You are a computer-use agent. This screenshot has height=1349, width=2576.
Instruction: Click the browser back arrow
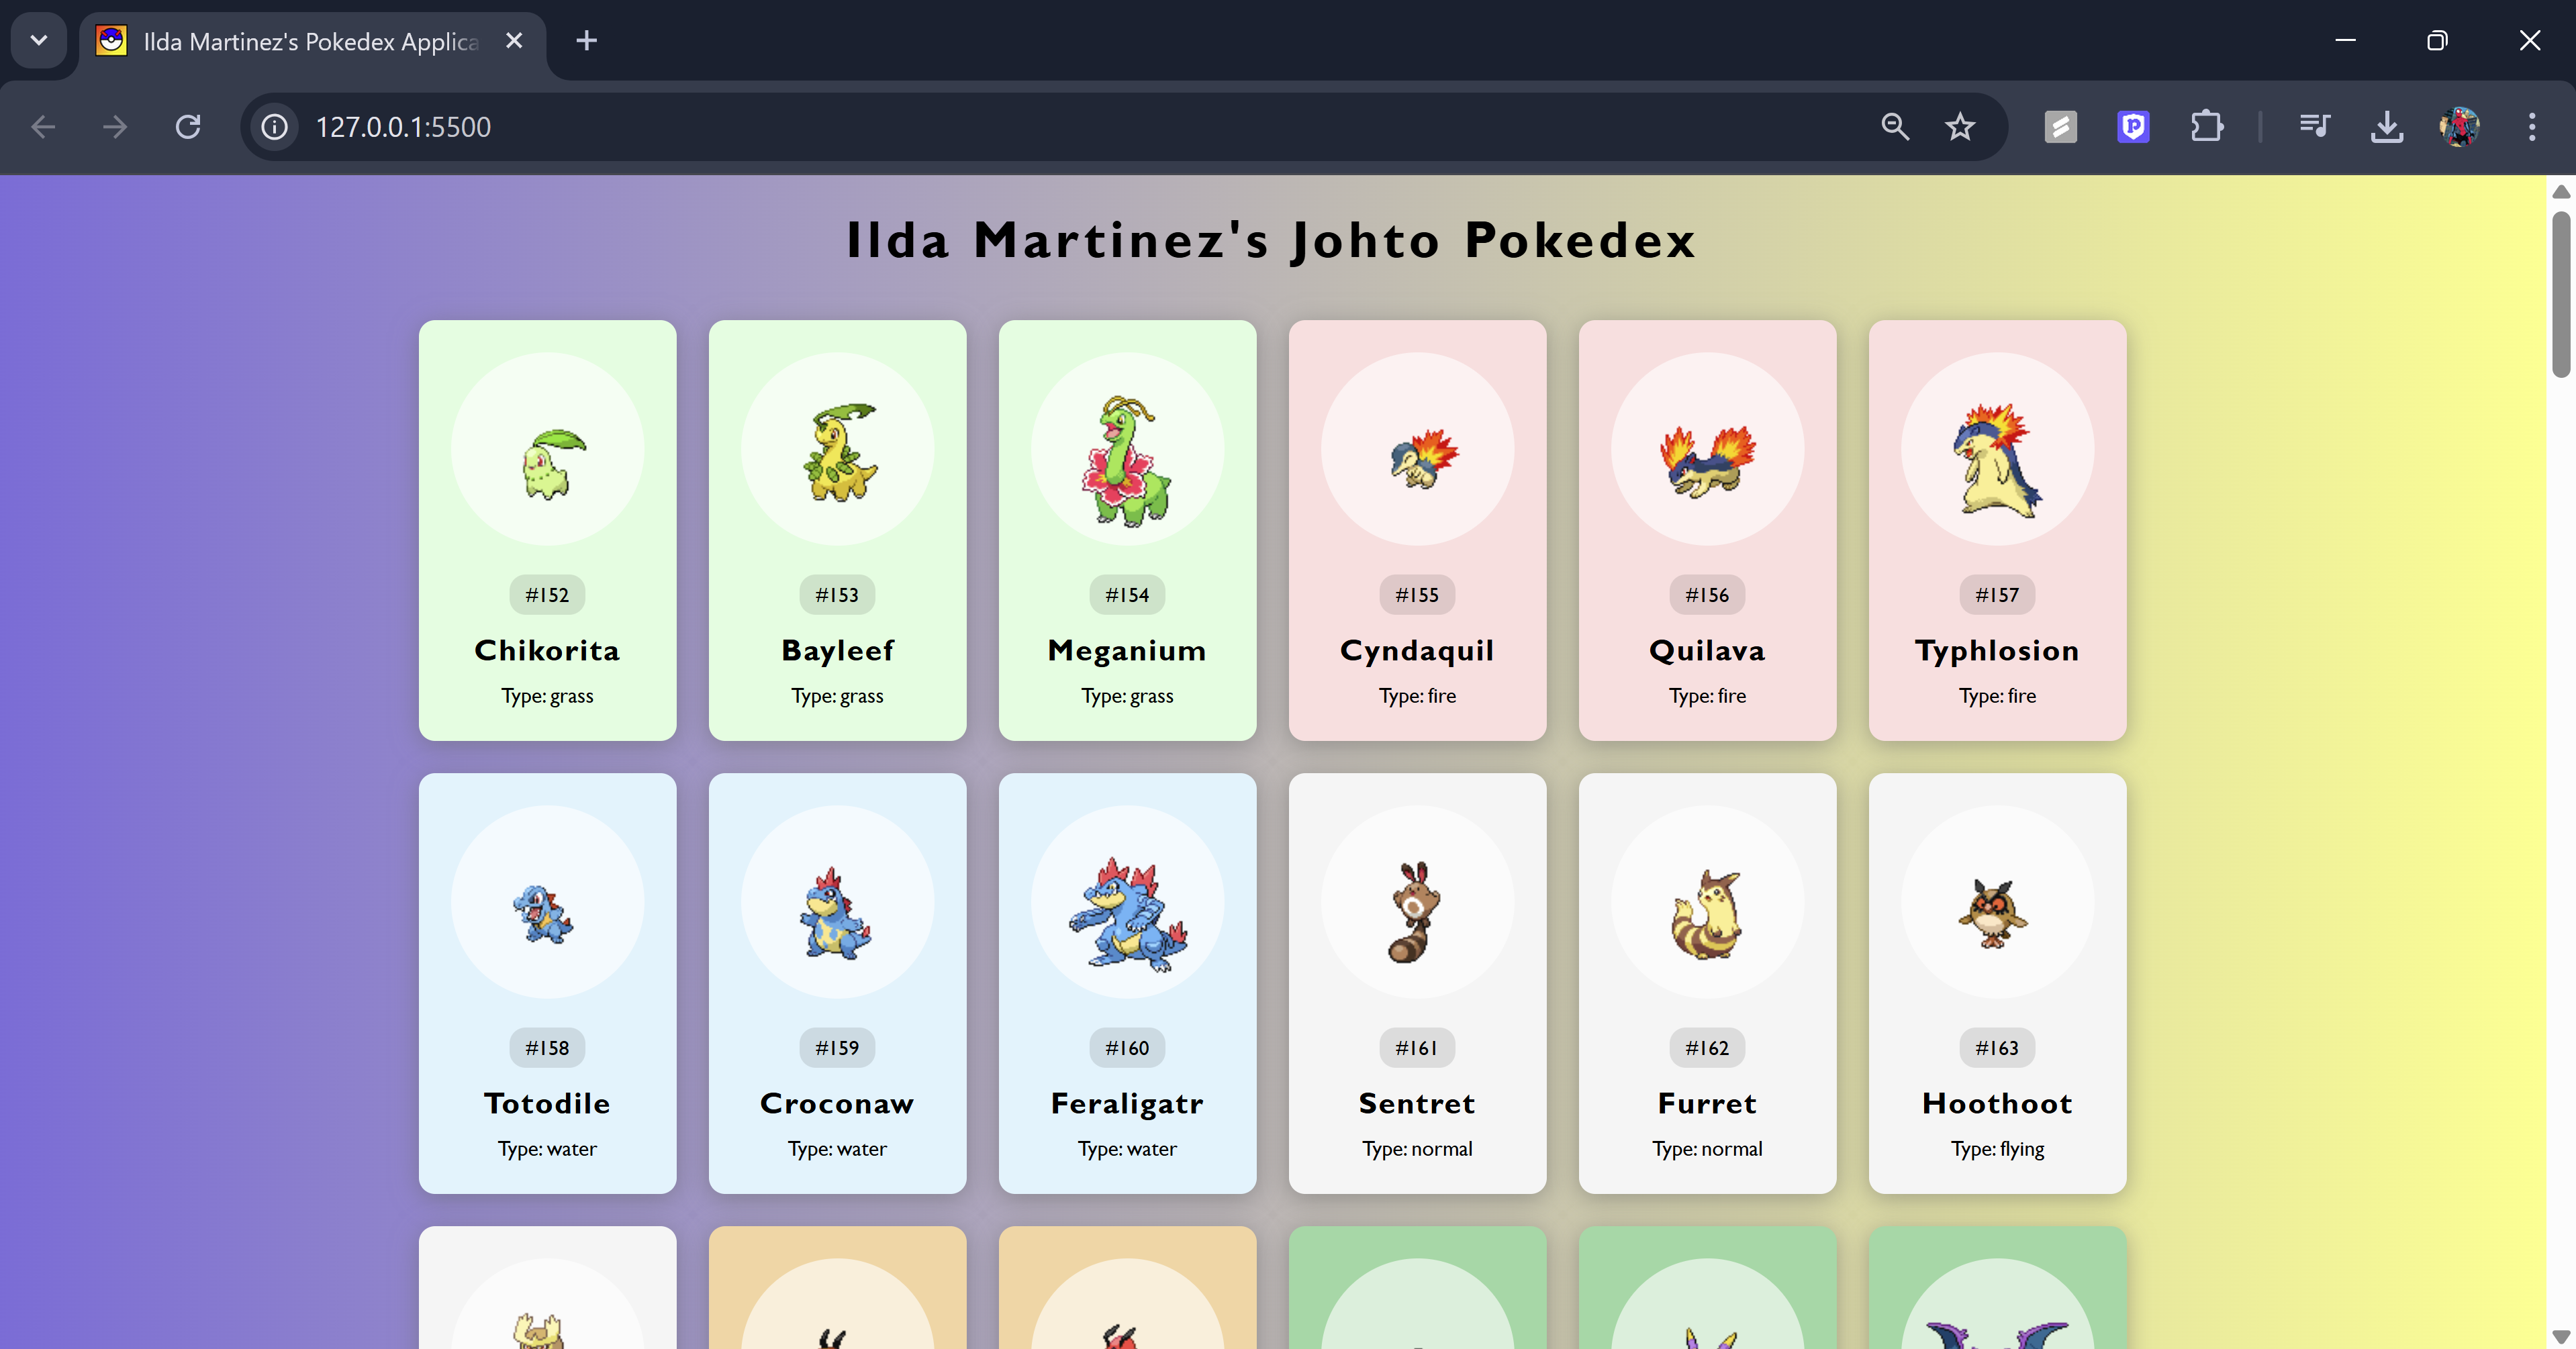[43, 127]
